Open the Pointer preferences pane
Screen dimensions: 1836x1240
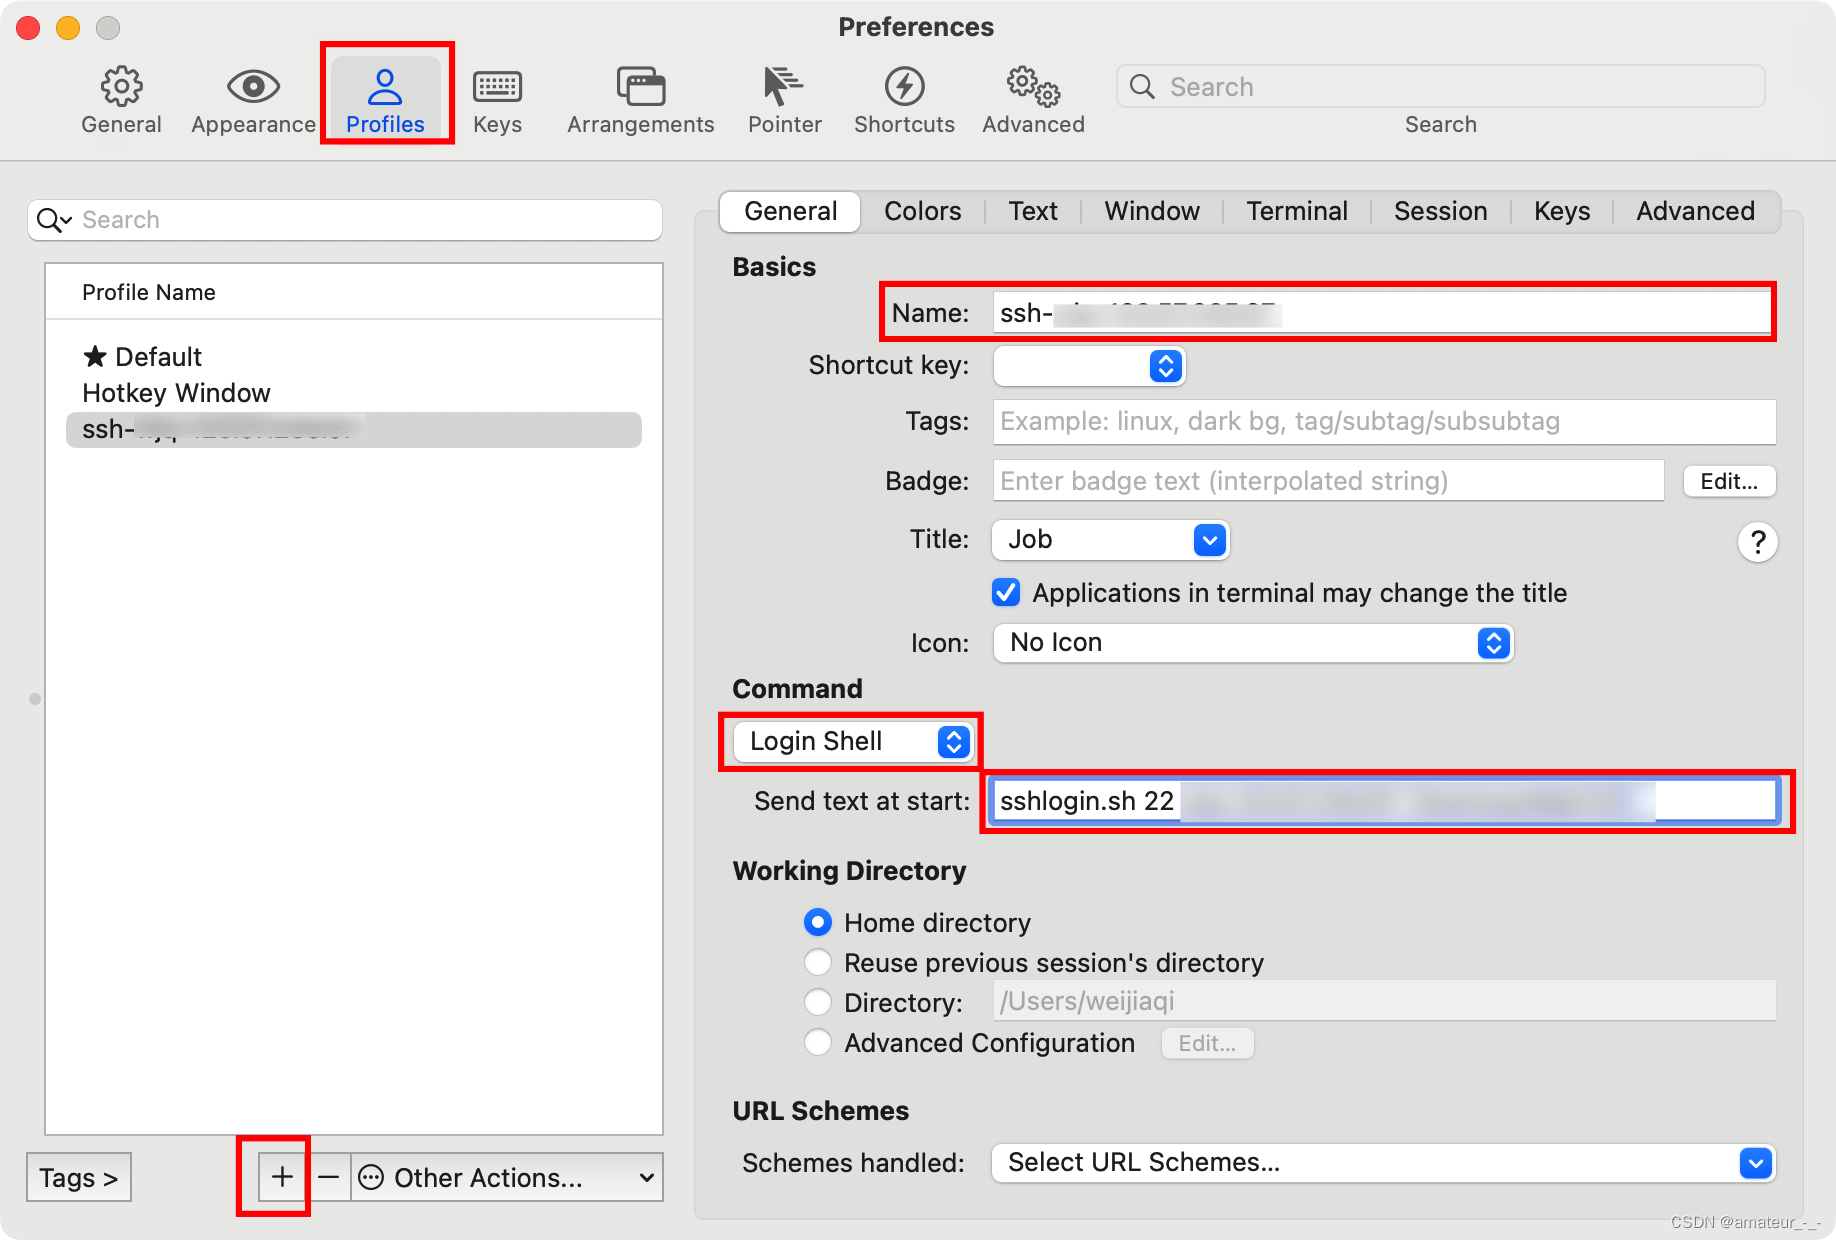pos(785,100)
